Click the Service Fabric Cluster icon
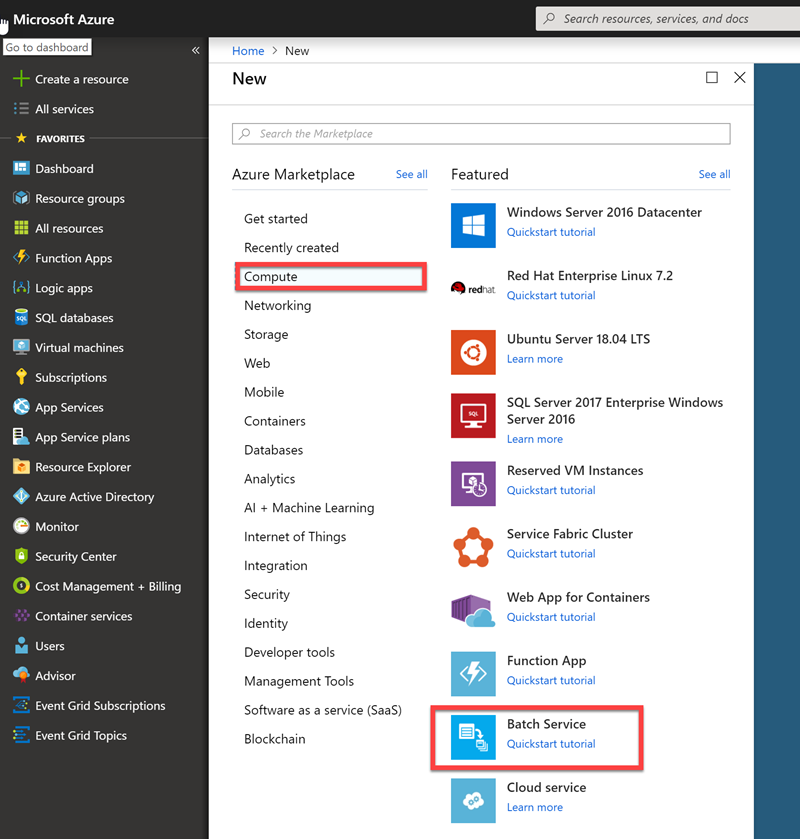This screenshot has height=839, width=800. point(473,547)
